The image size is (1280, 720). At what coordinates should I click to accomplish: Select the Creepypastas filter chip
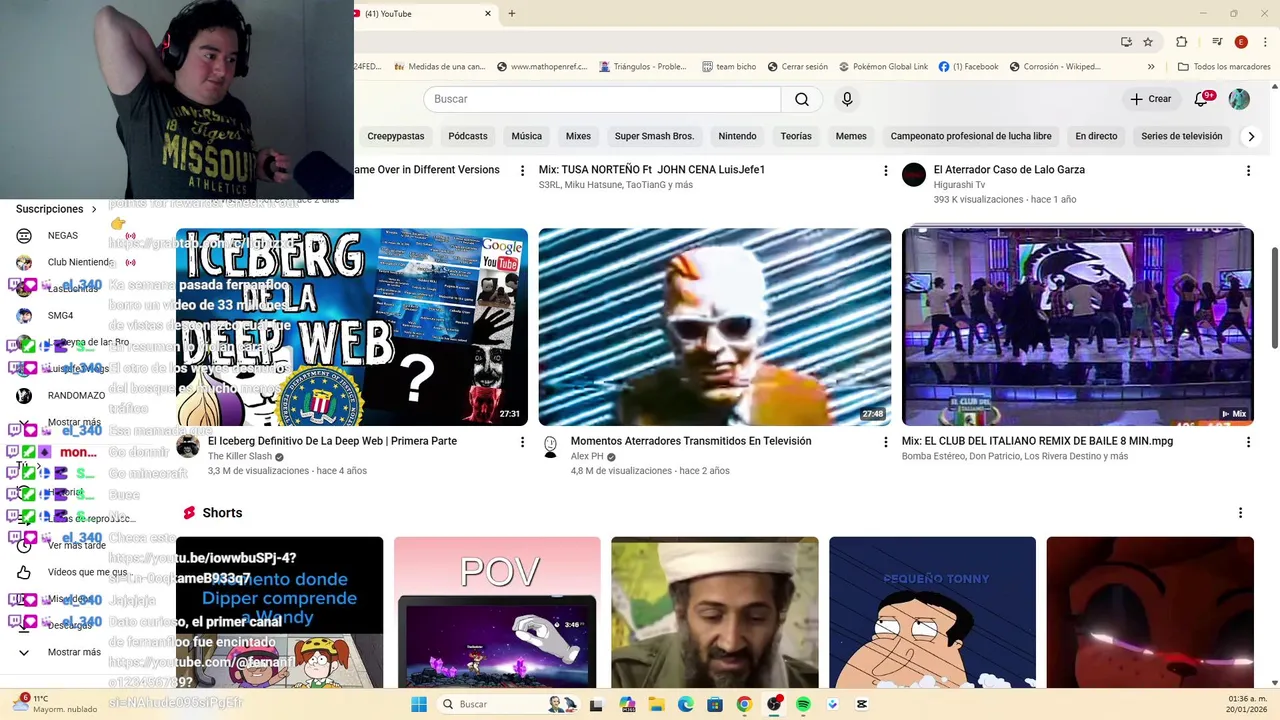pyautogui.click(x=396, y=136)
